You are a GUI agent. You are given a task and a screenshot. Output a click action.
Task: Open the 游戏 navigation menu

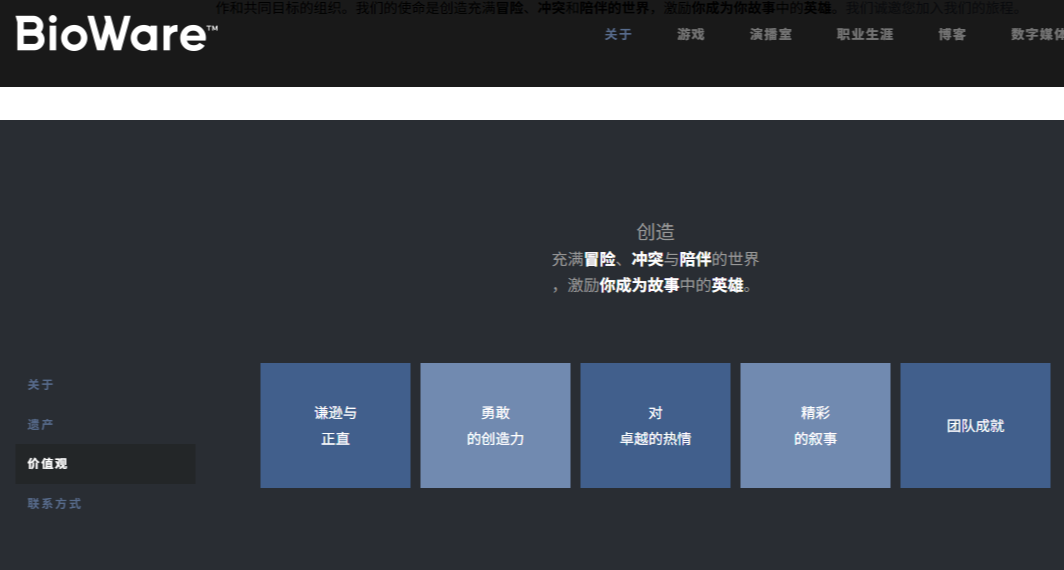(x=691, y=35)
